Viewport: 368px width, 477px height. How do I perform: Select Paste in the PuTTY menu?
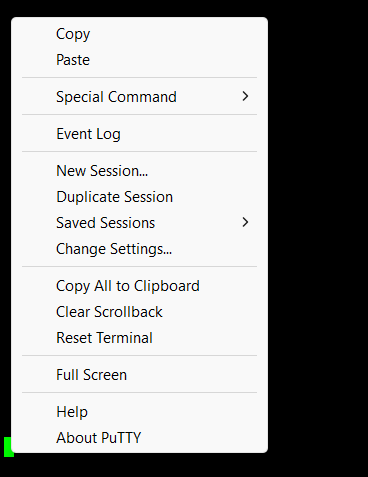(139, 60)
